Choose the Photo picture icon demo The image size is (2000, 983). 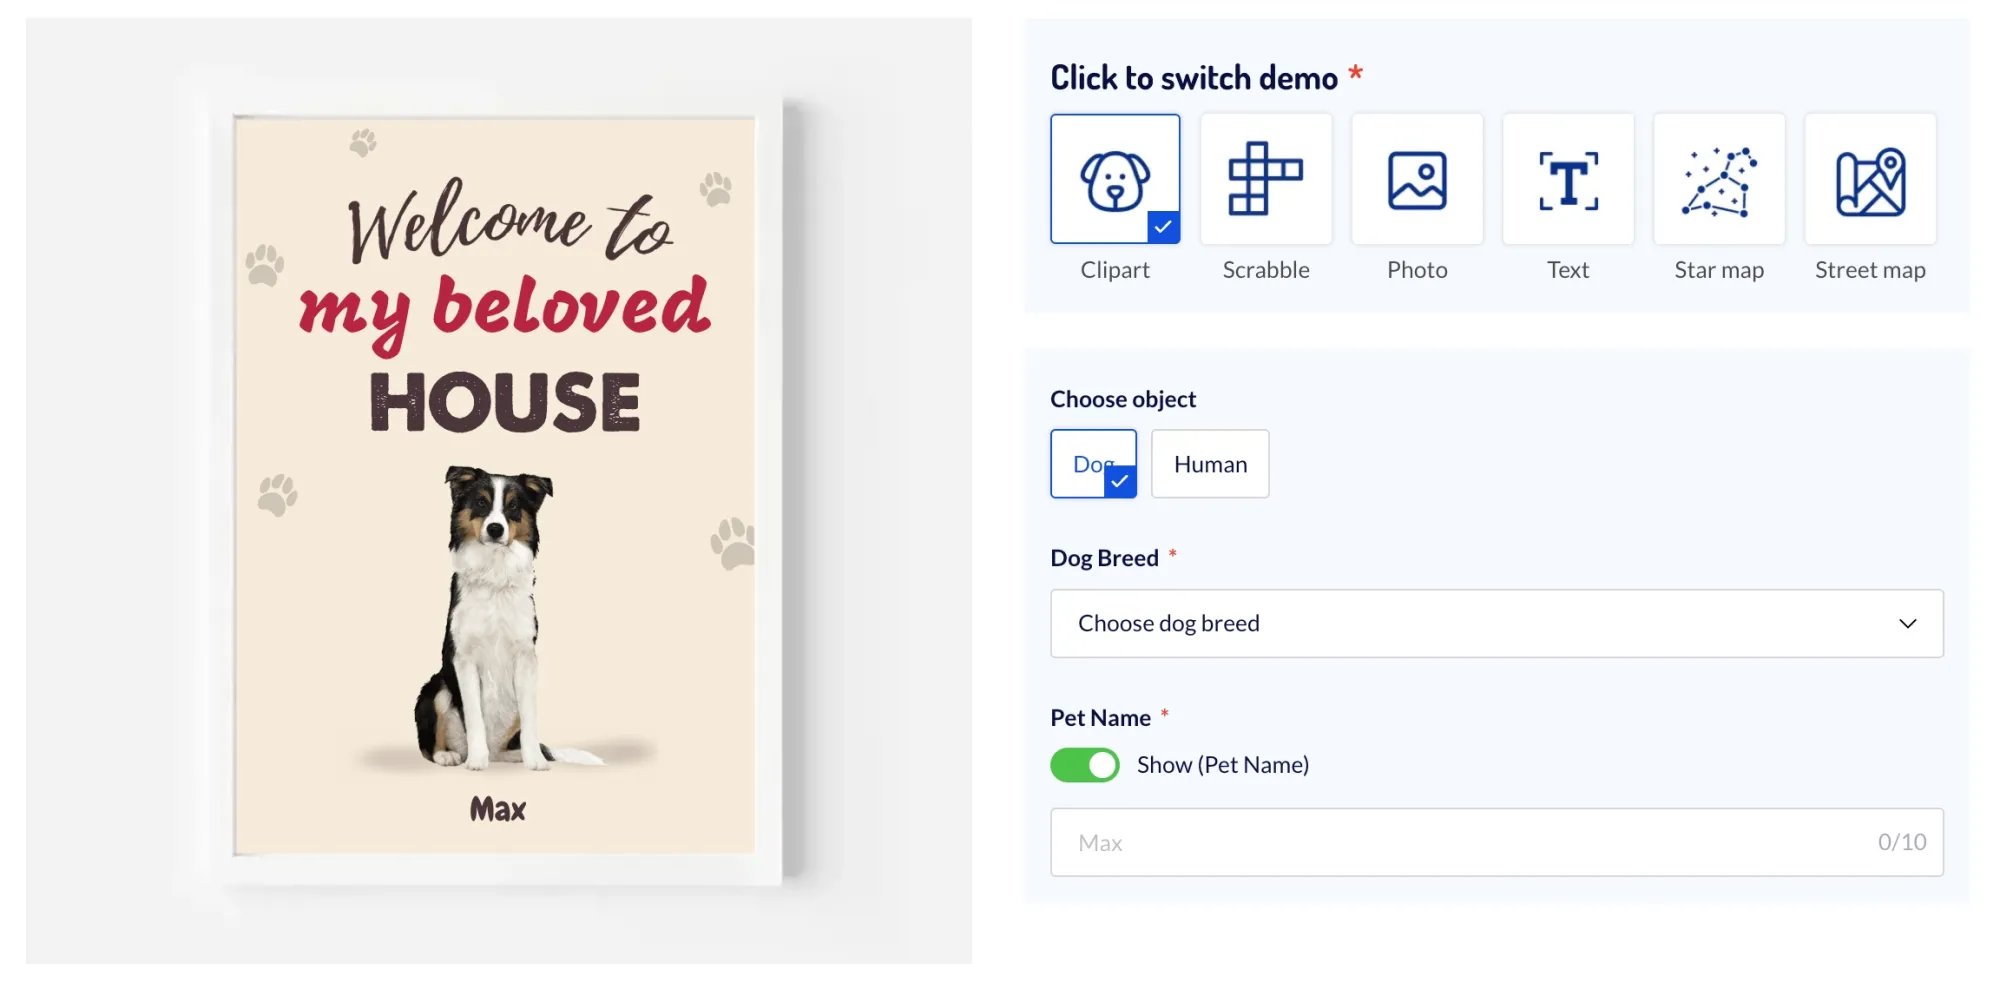1416,179
